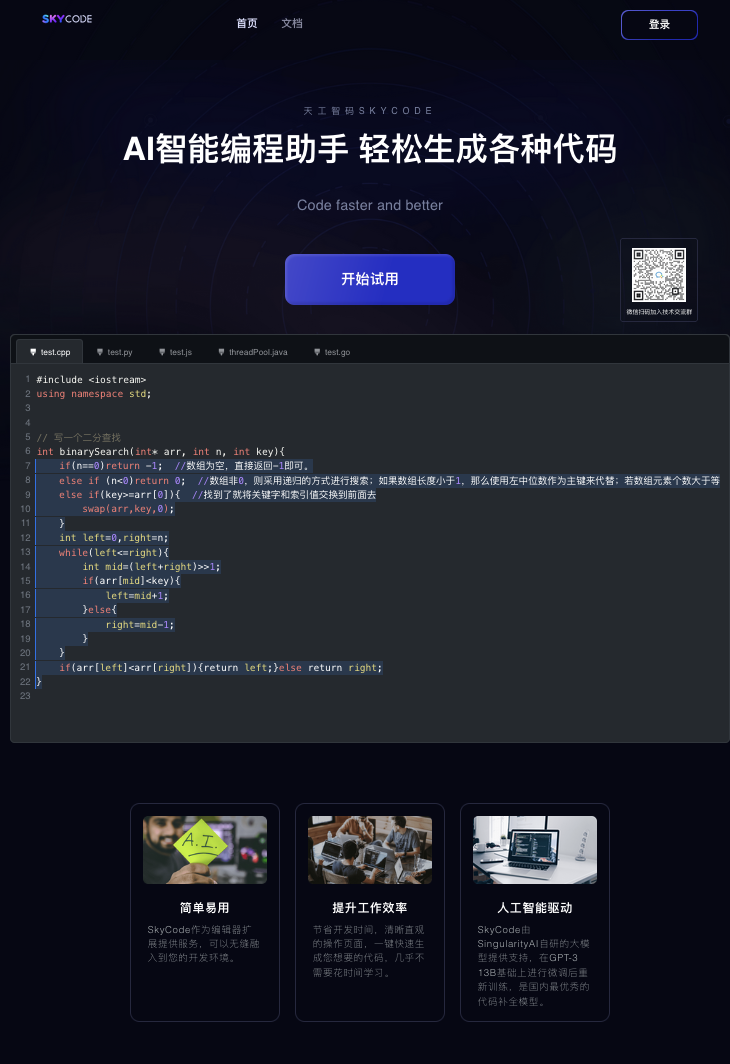Switch to the test.js tab

175,352
